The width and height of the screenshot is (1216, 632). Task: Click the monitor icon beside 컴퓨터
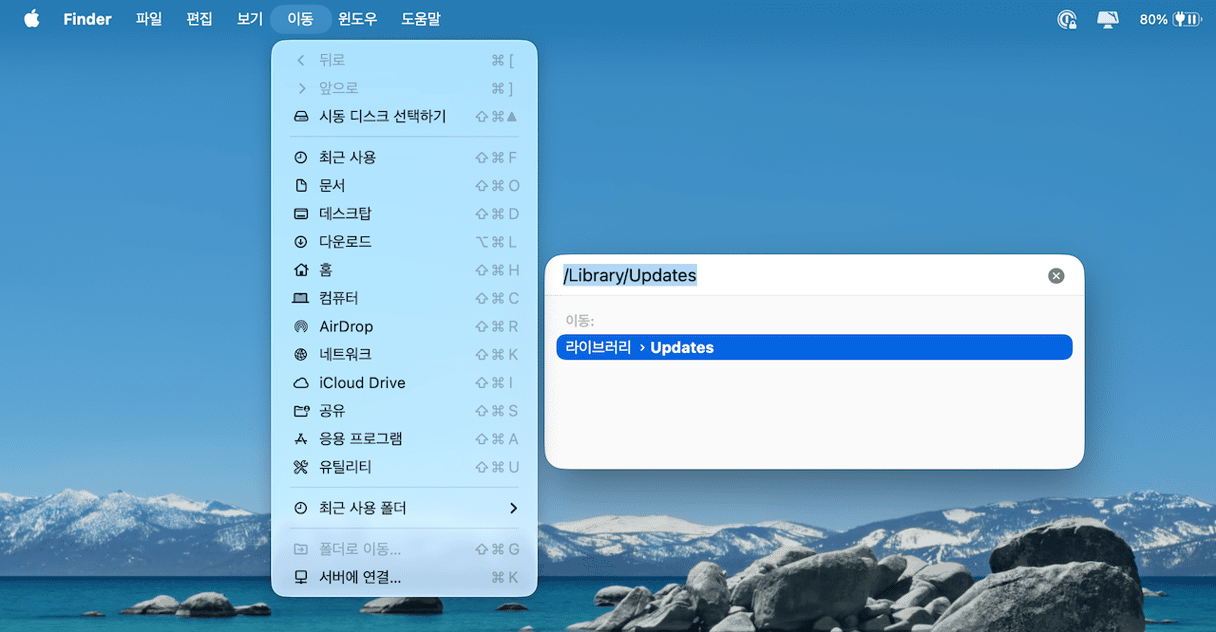pos(301,297)
